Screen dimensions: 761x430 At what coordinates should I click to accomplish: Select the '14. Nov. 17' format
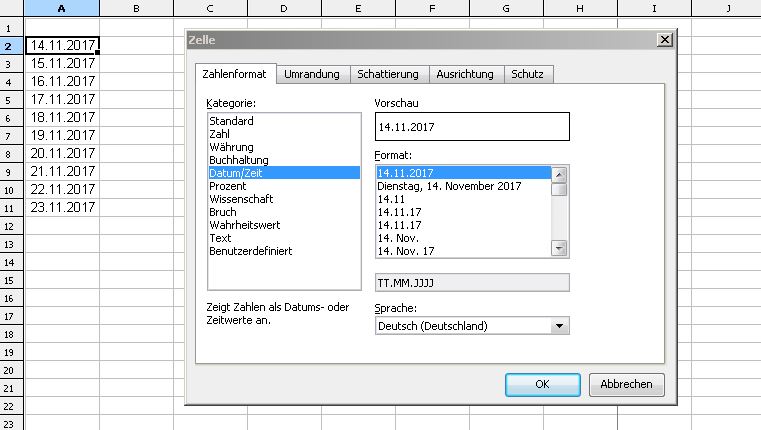click(405, 251)
